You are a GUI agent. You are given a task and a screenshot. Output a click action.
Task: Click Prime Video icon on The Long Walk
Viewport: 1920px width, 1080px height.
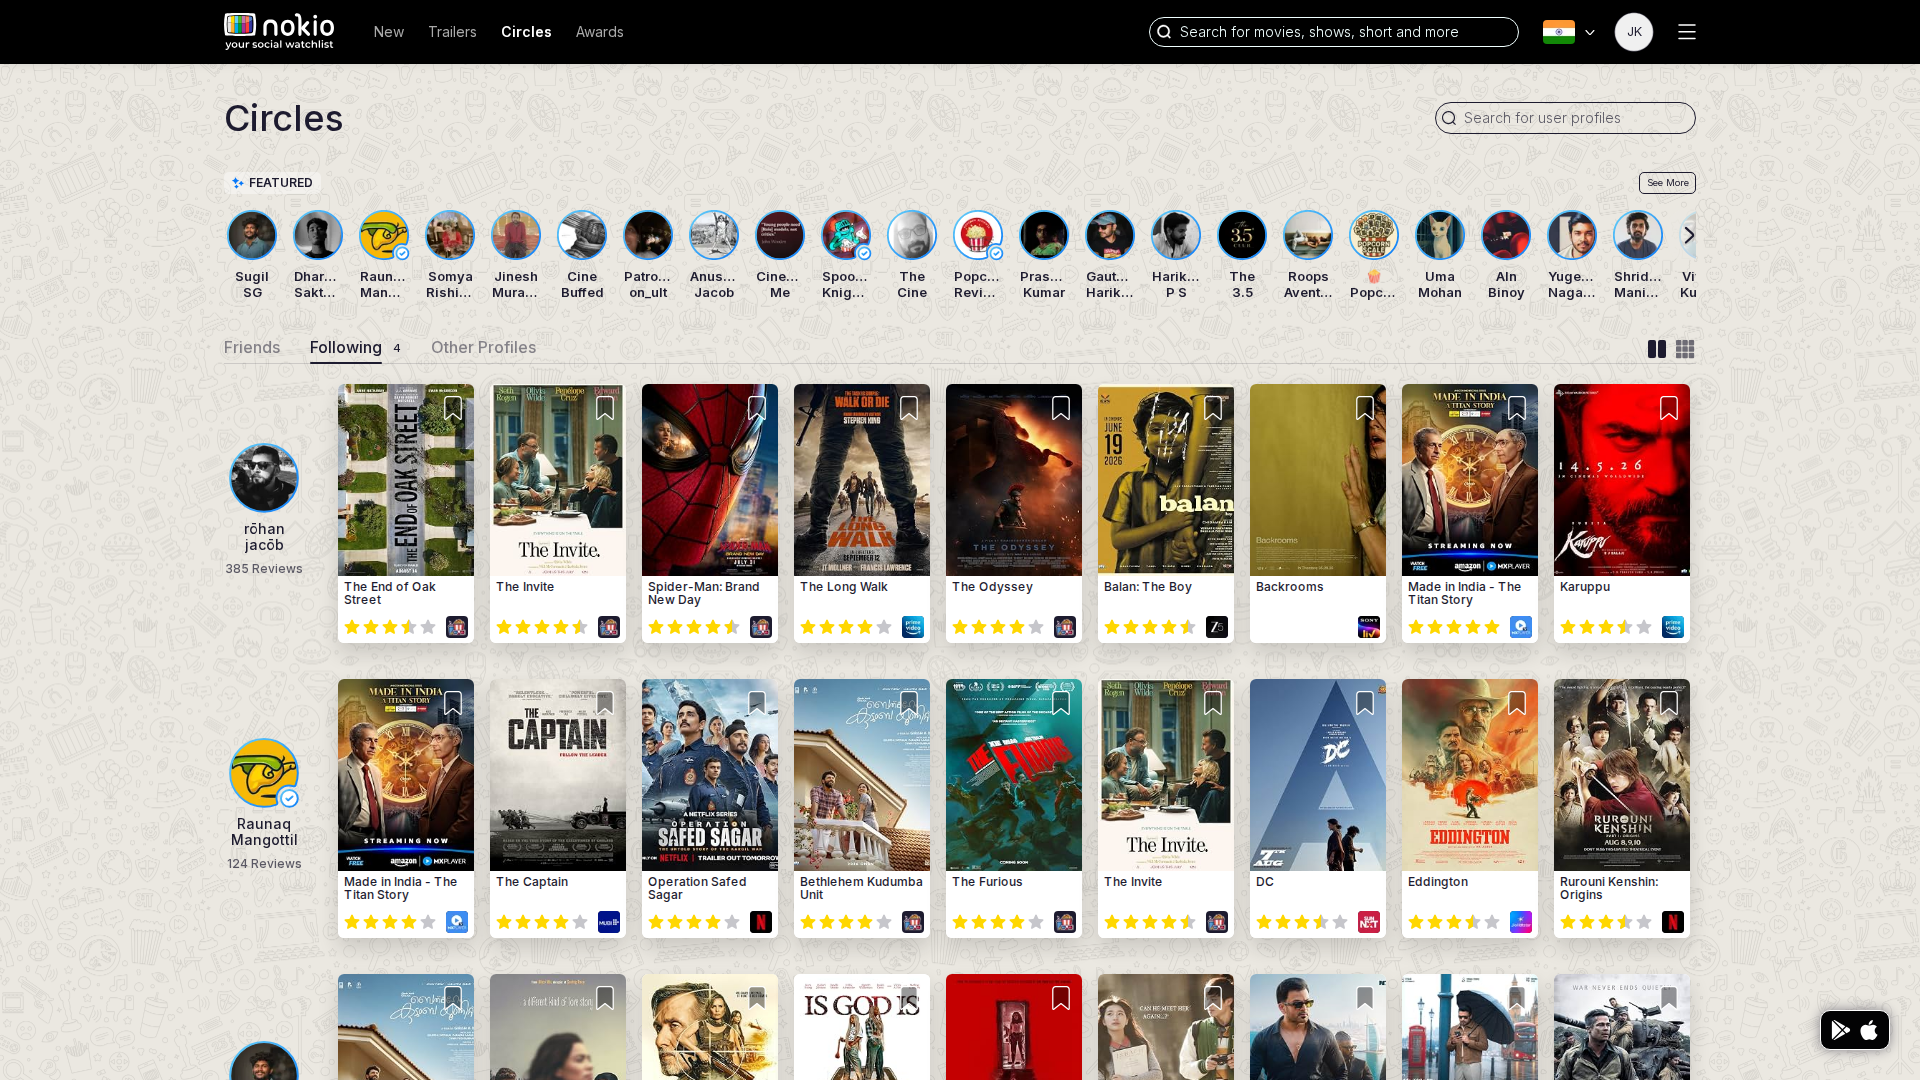(x=913, y=627)
